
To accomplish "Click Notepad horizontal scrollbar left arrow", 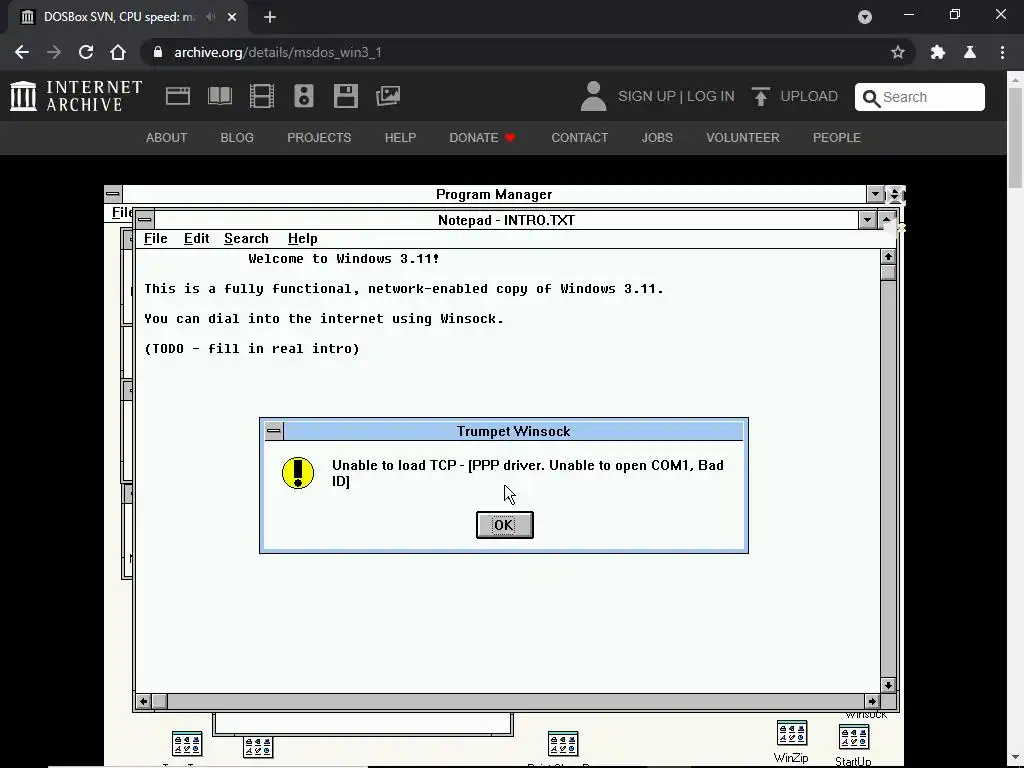I will 144,701.
